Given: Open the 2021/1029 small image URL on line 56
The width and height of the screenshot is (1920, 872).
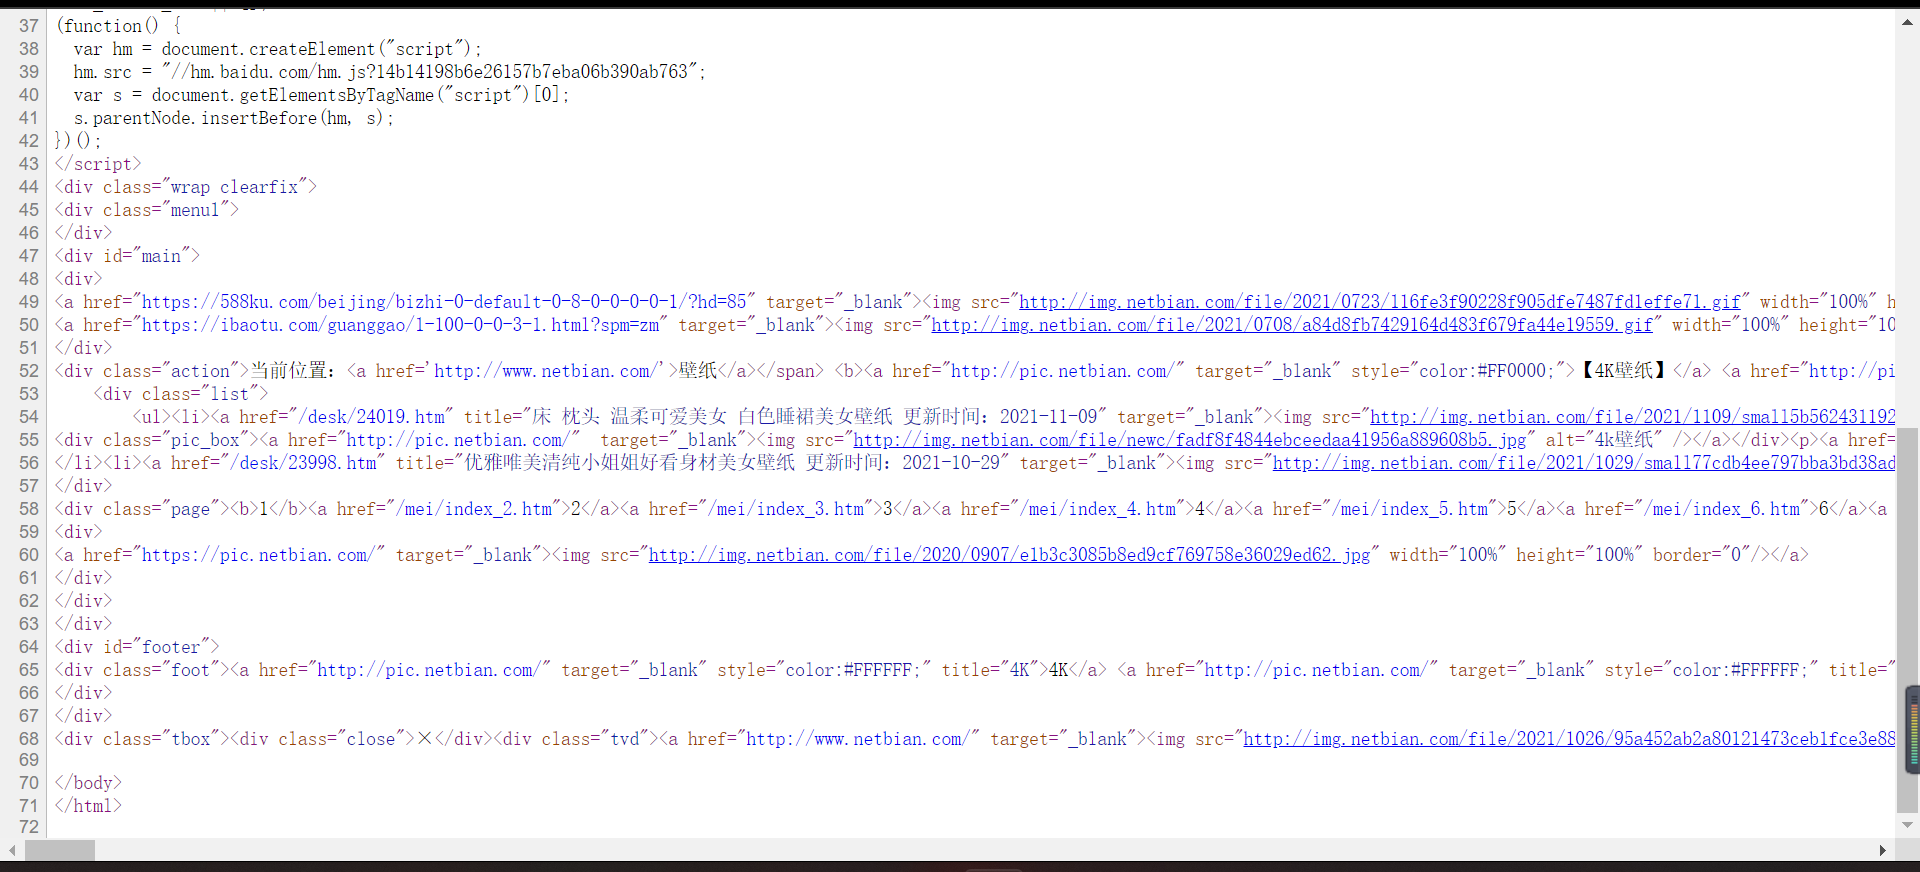Looking at the screenshot, I should click(x=1584, y=463).
